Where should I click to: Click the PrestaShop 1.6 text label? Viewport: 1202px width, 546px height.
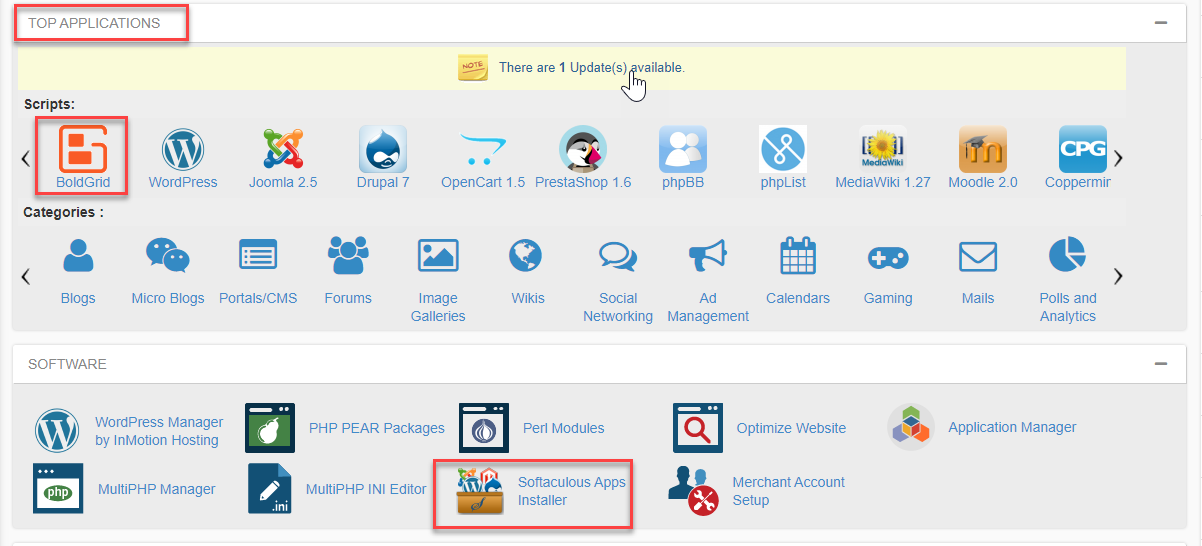583,183
